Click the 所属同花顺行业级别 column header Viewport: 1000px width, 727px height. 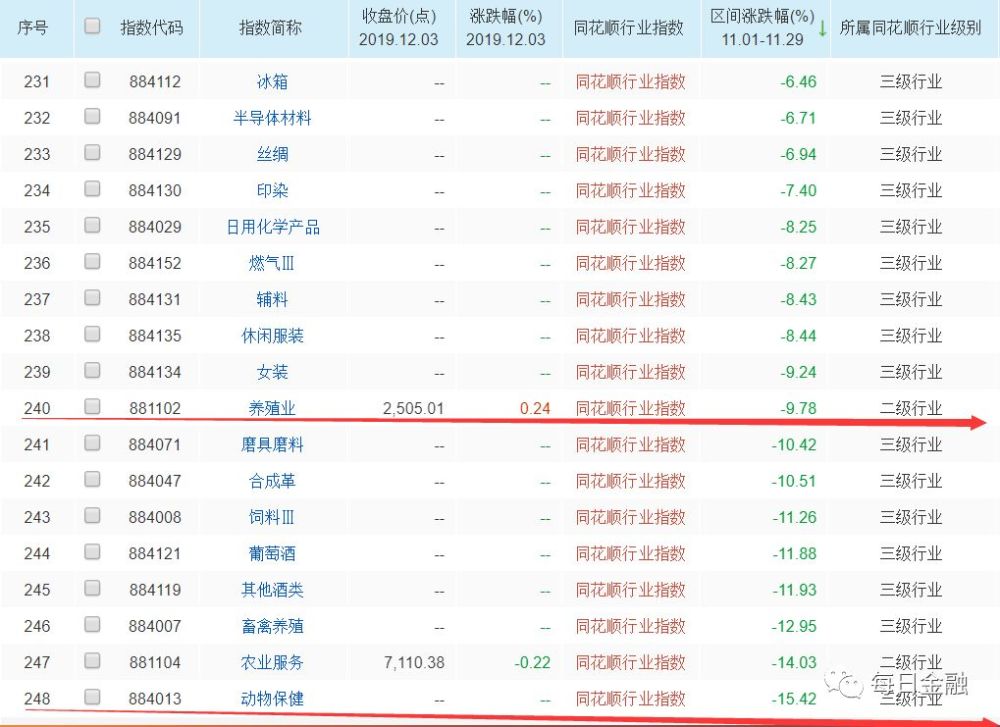pos(911,27)
